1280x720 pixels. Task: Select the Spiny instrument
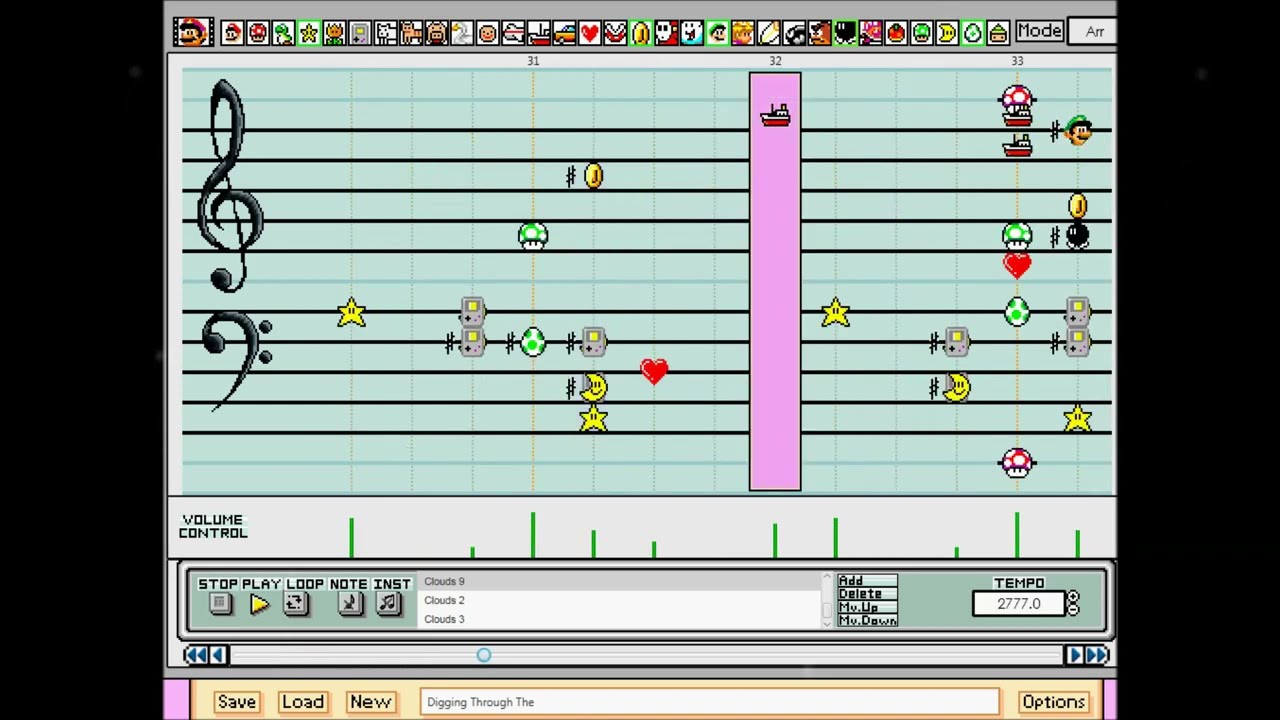click(870, 33)
